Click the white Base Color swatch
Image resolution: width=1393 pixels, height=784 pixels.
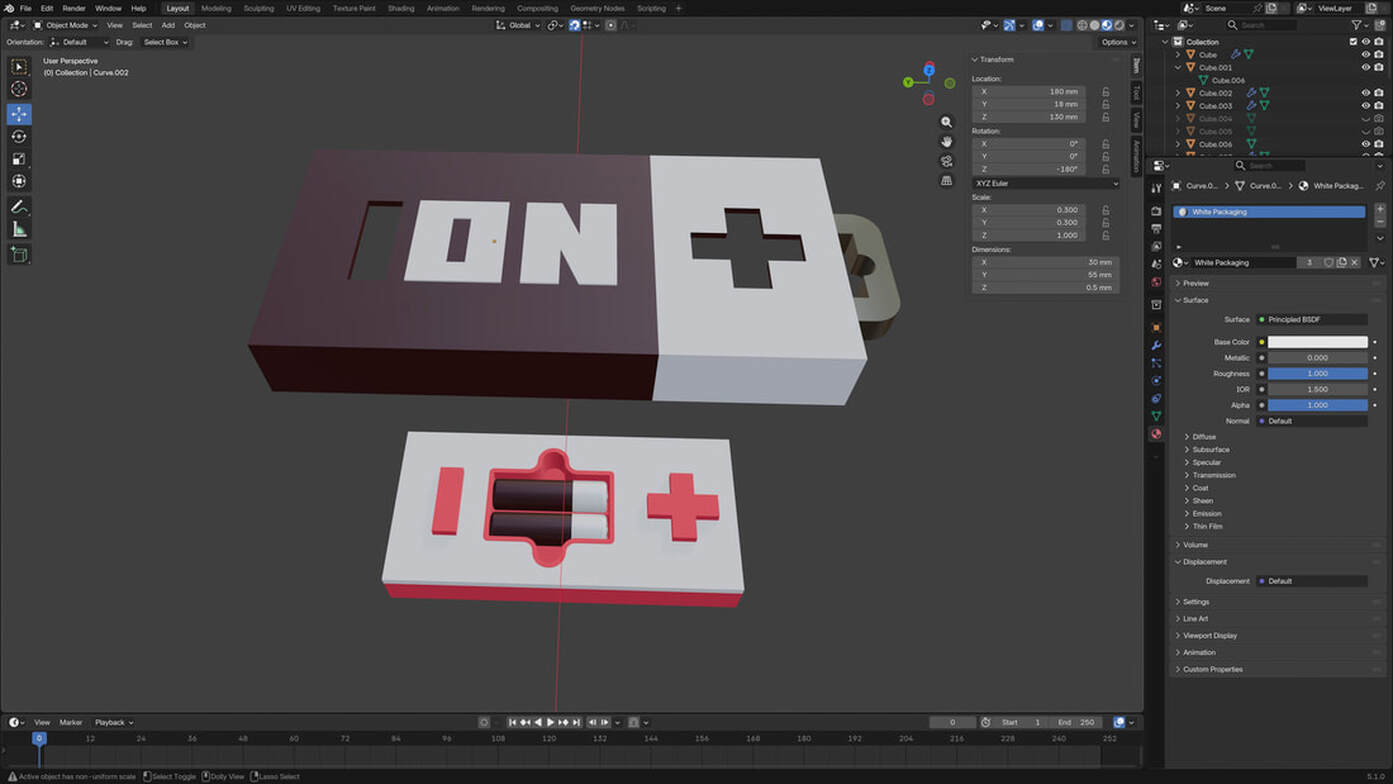1317,342
